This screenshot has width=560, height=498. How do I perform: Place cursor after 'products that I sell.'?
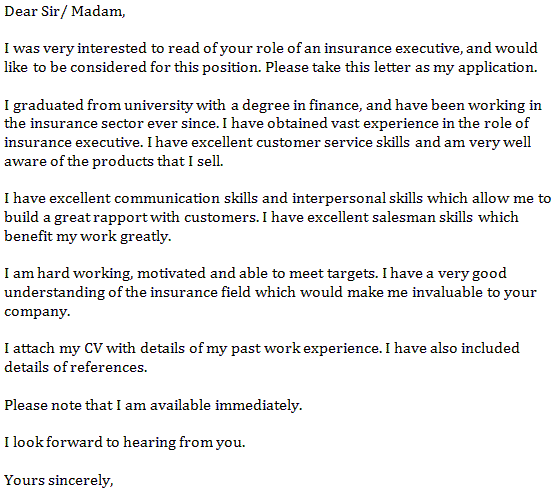pyautogui.click(x=224, y=161)
